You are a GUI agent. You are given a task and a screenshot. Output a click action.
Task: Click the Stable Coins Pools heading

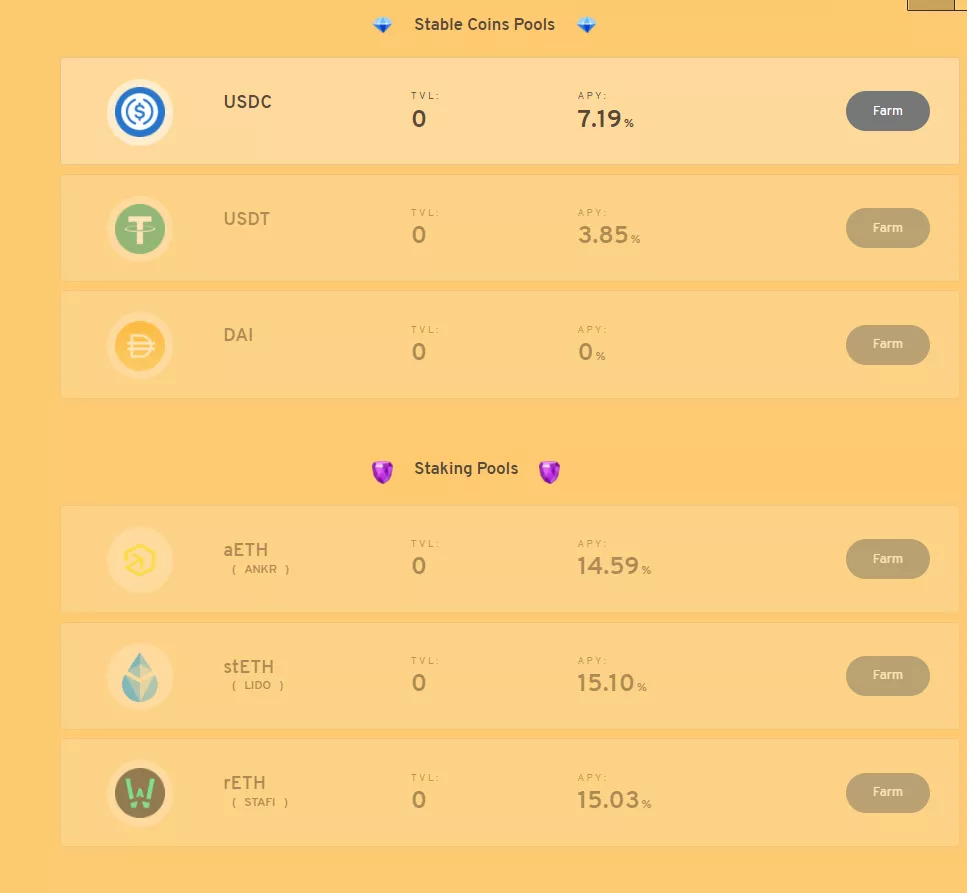(484, 24)
